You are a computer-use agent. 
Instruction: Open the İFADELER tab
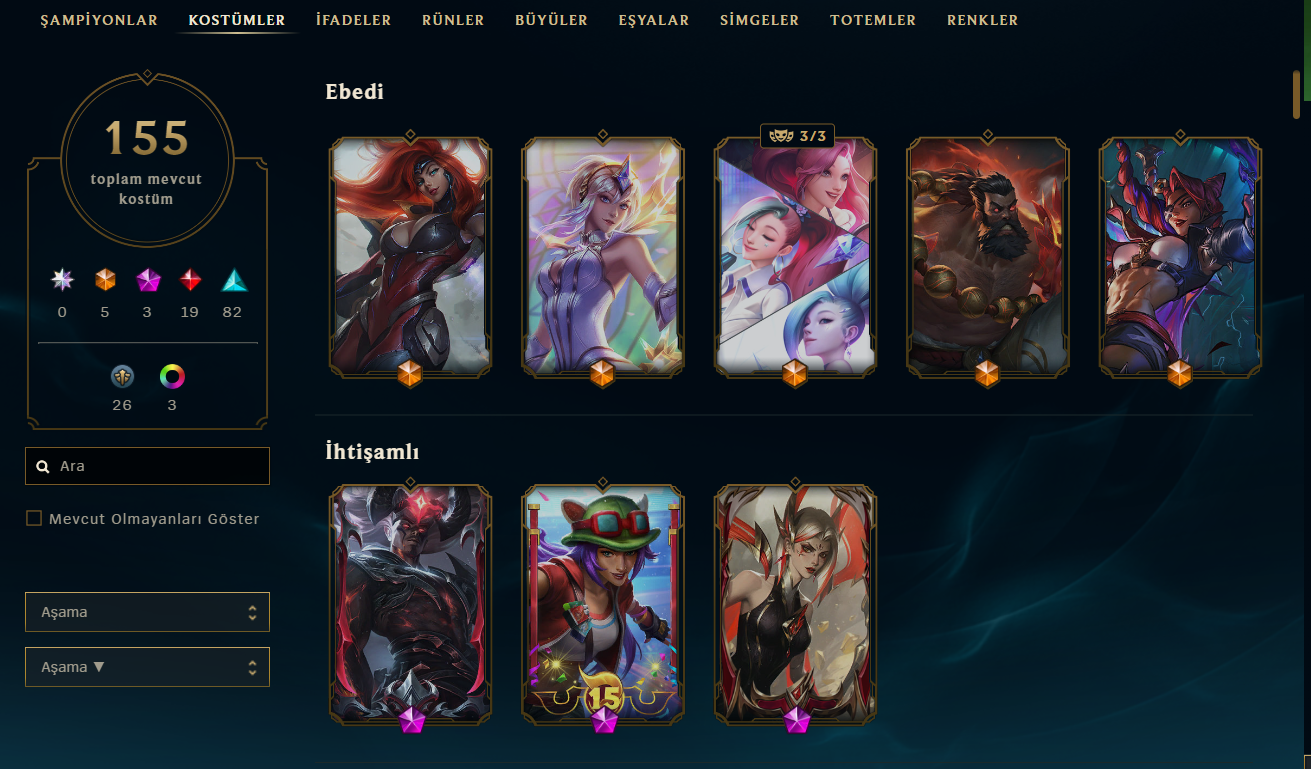click(353, 20)
